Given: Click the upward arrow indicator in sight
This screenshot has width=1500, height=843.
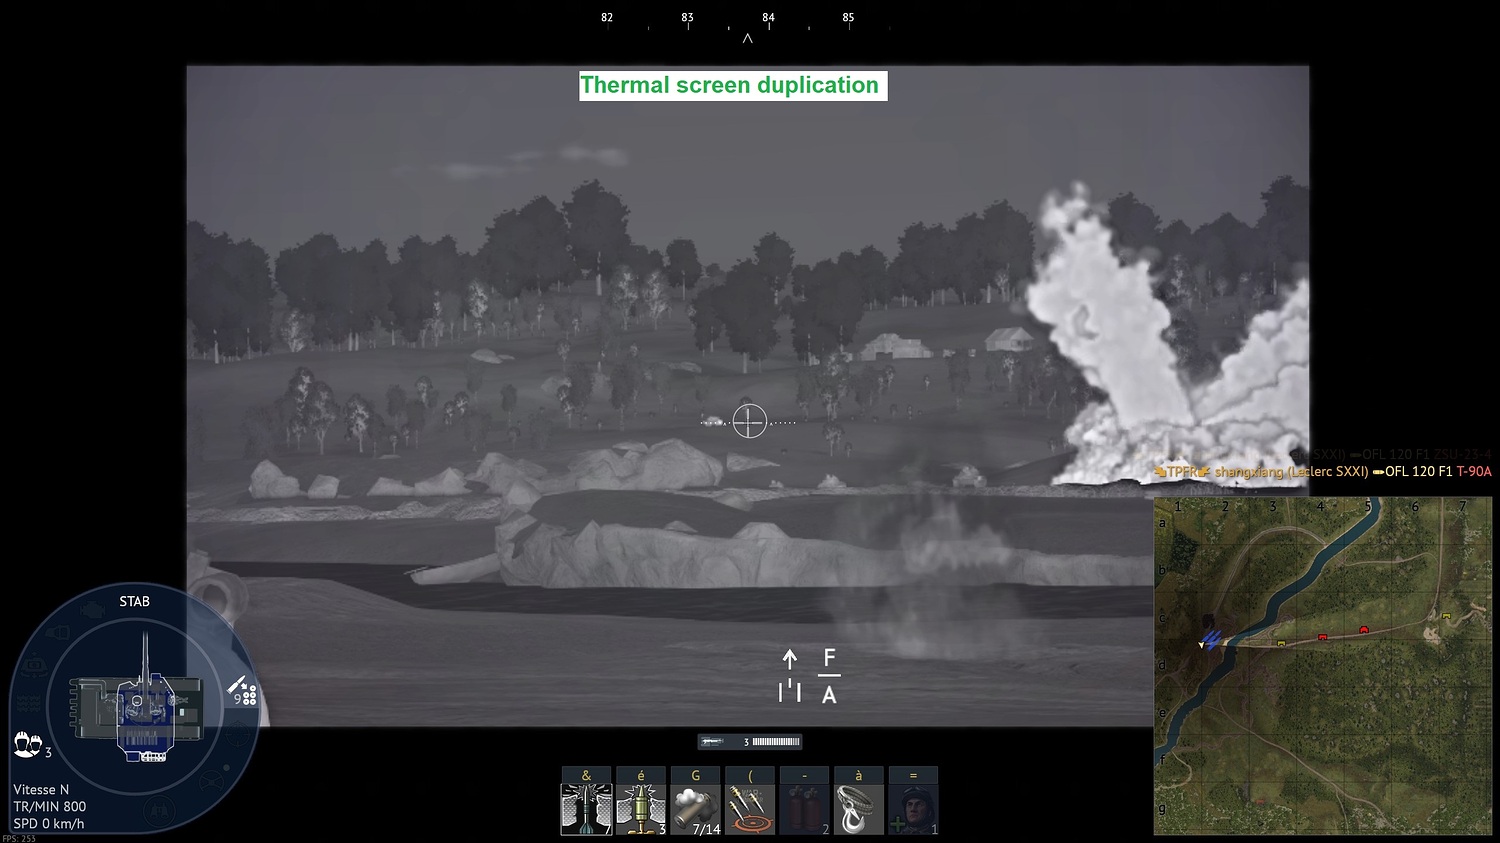Looking at the screenshot, I should pyautogui.click(x=790, y=659).
